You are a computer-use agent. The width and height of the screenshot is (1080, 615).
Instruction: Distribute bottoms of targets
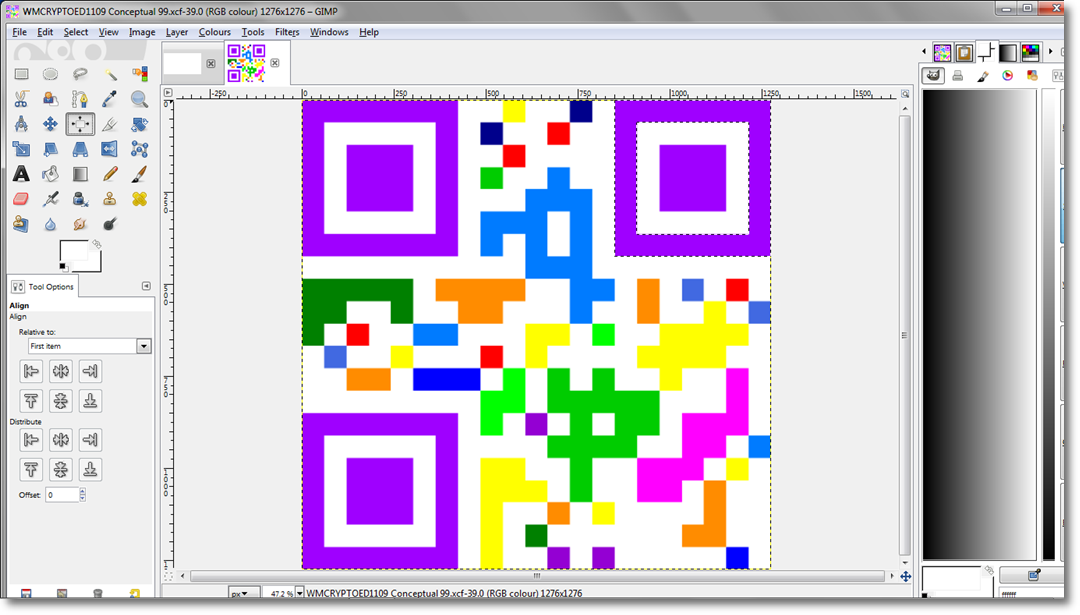(90, 469)
